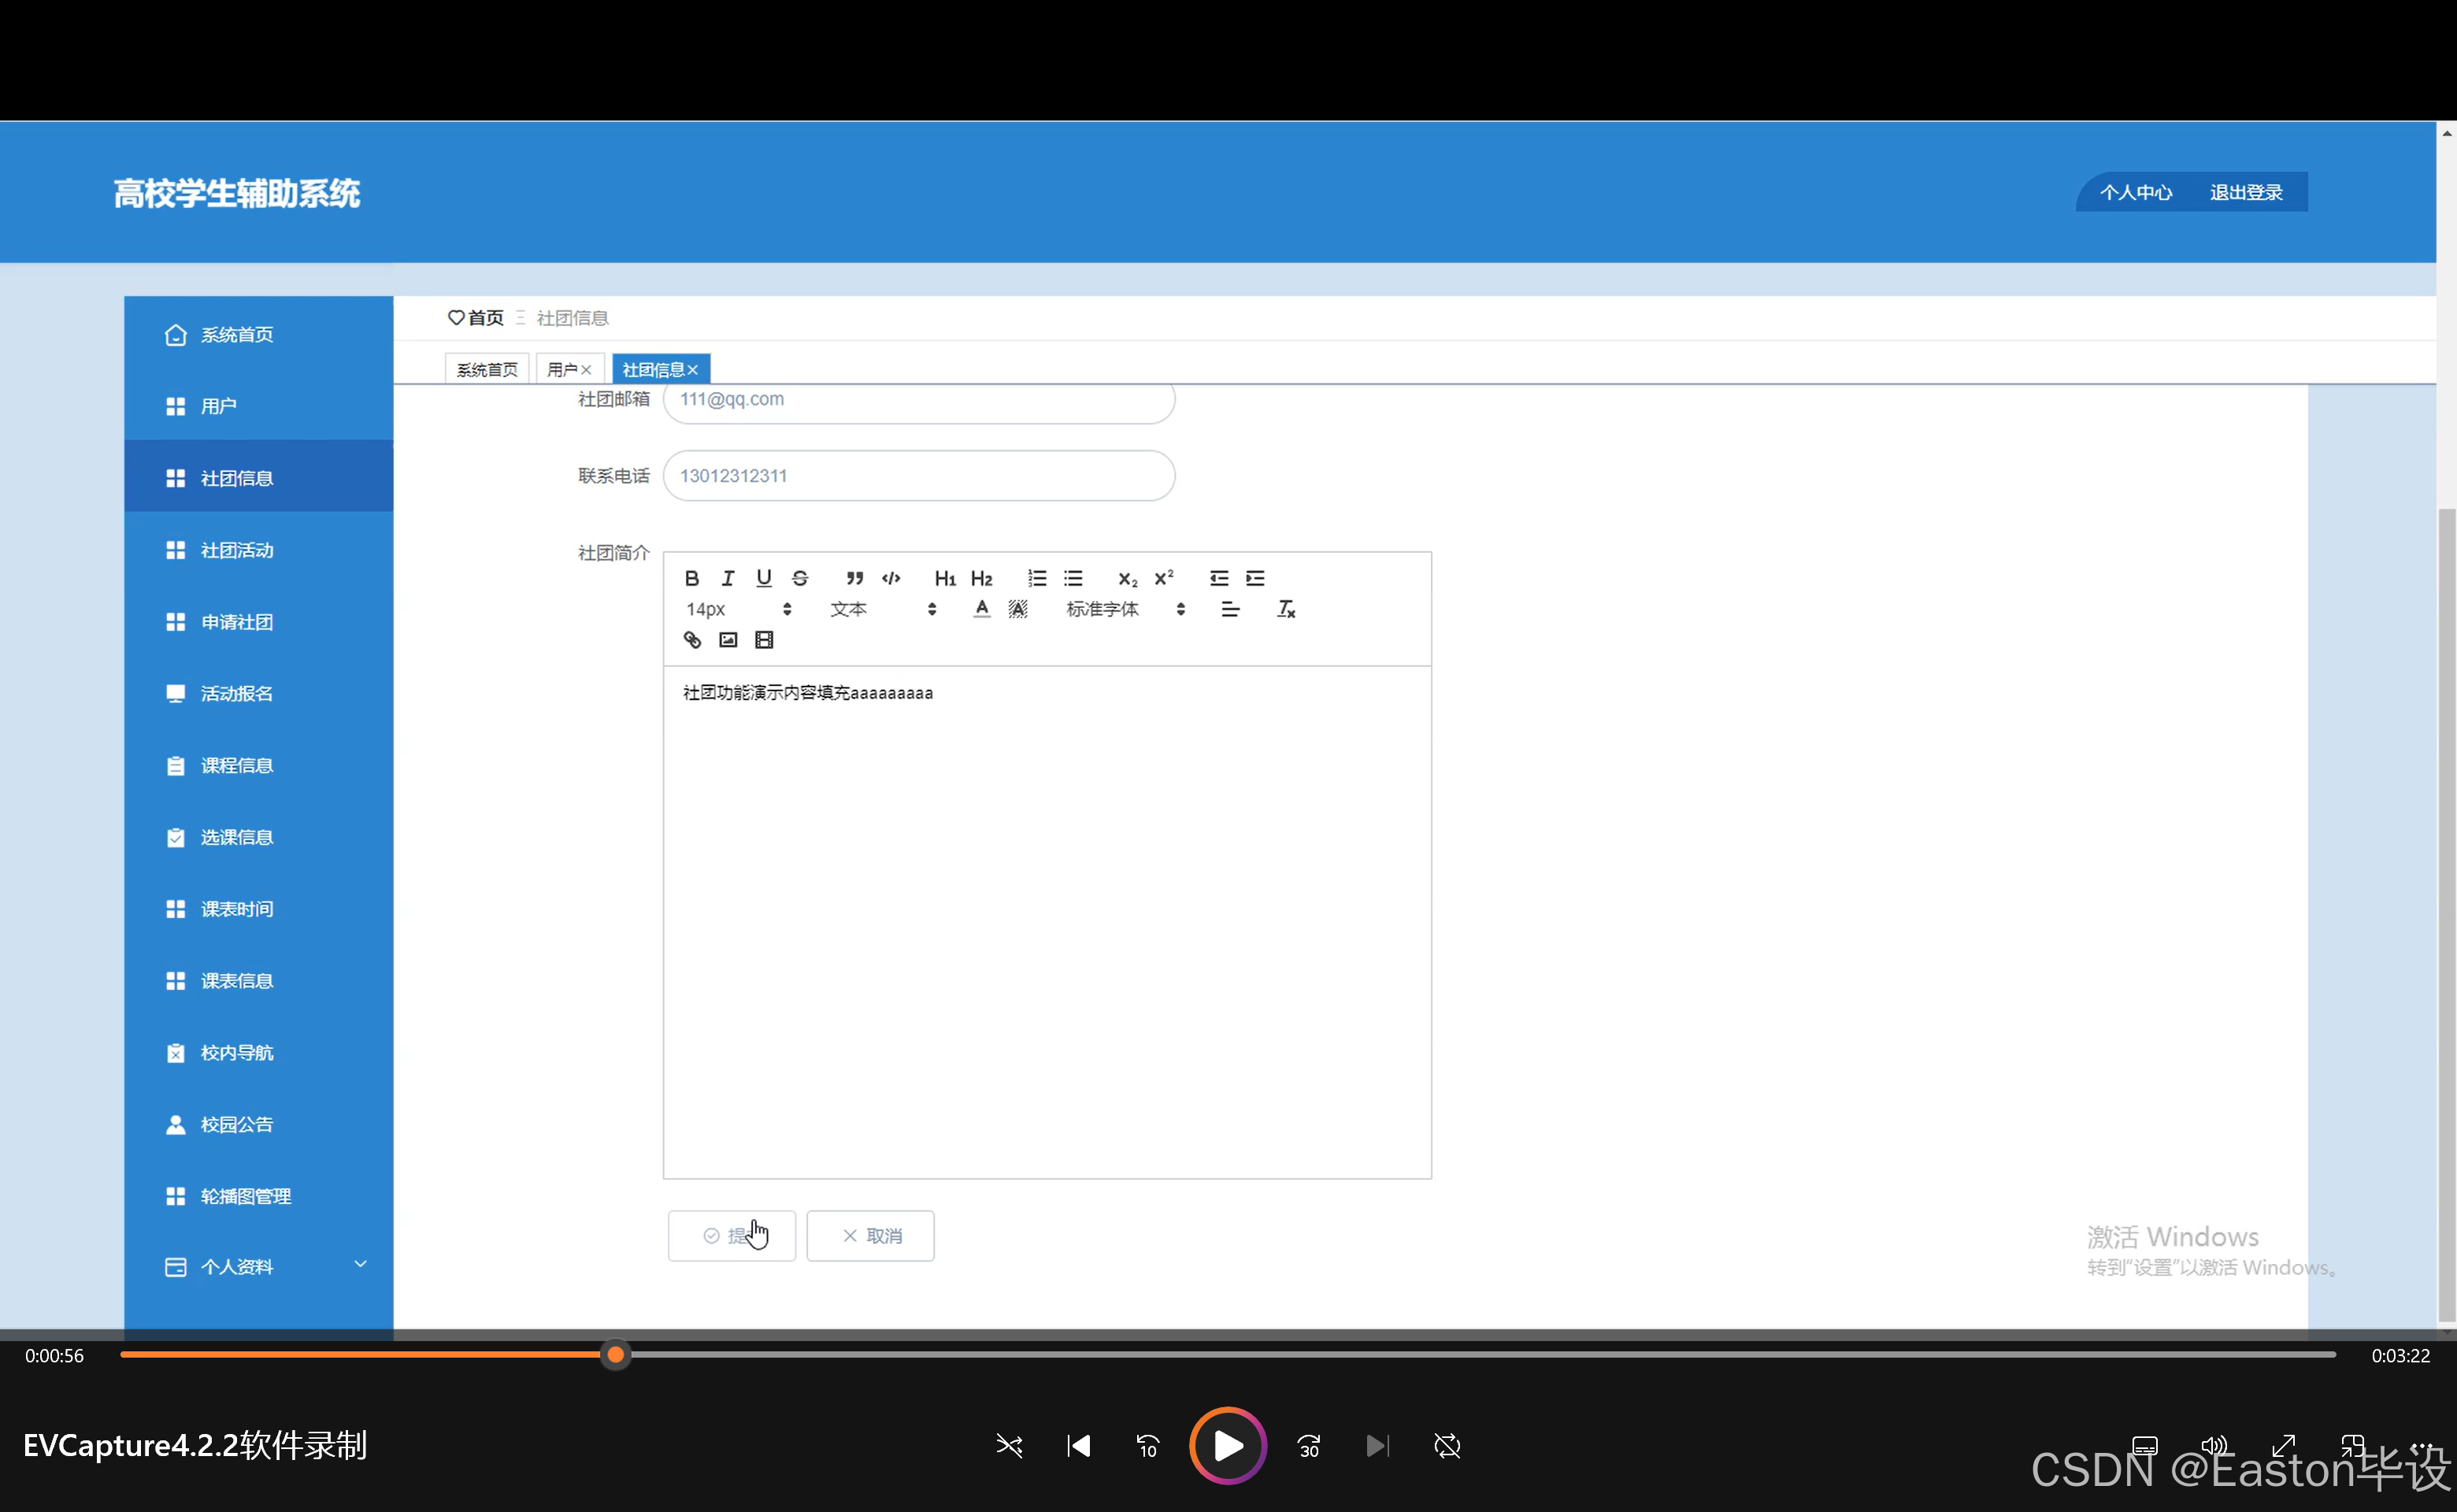2457x1512 pixels.
Task: Insert a hyperlink using the link icon
Action: (x=692, y=640)
